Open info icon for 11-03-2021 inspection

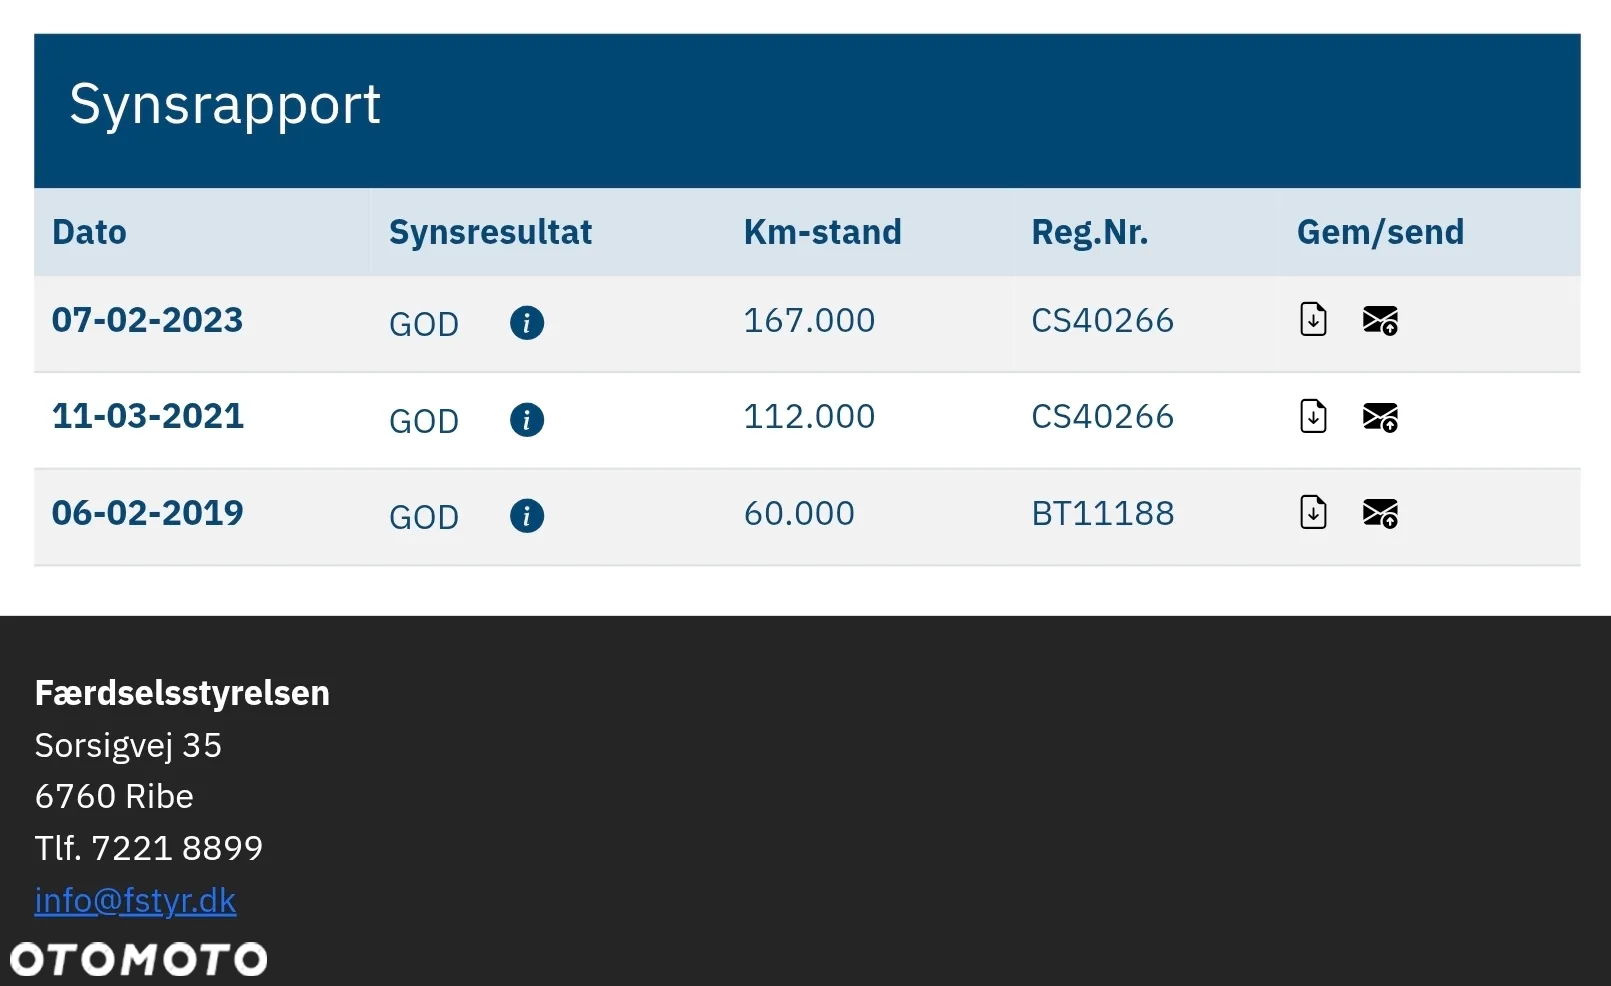click(x=527, y=419)
